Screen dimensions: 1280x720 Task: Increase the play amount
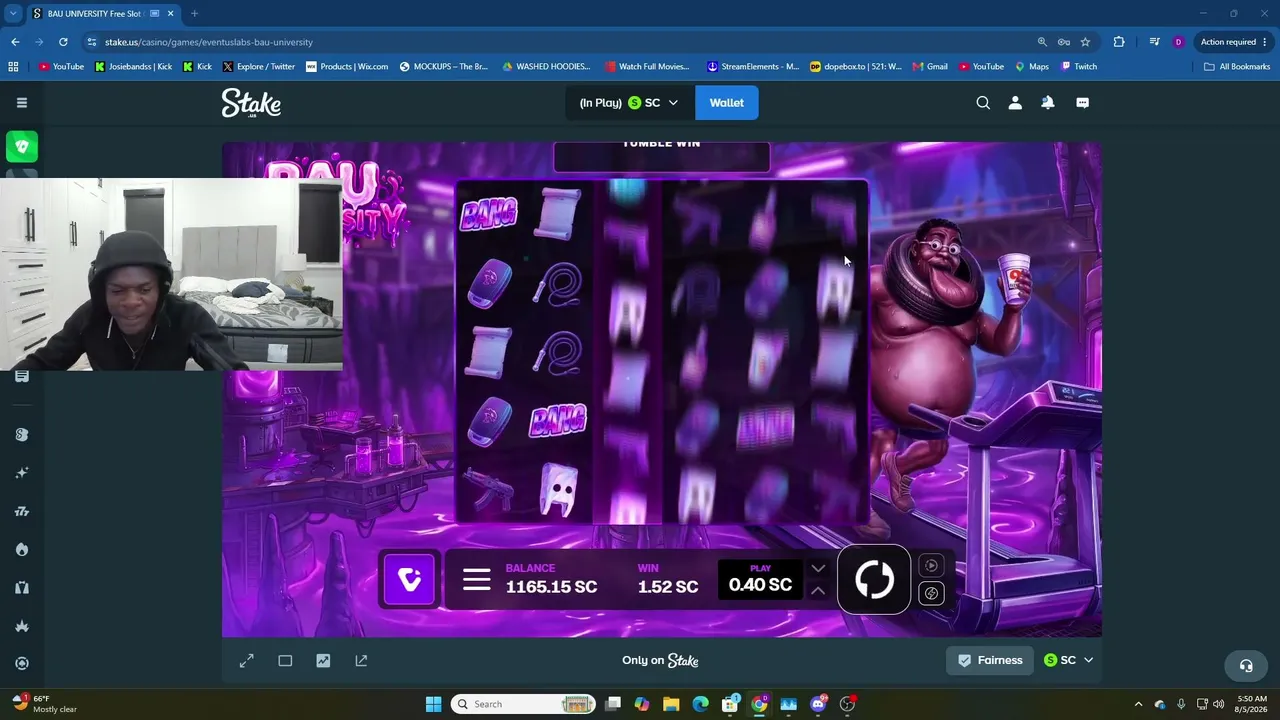(x=818, y=591)
